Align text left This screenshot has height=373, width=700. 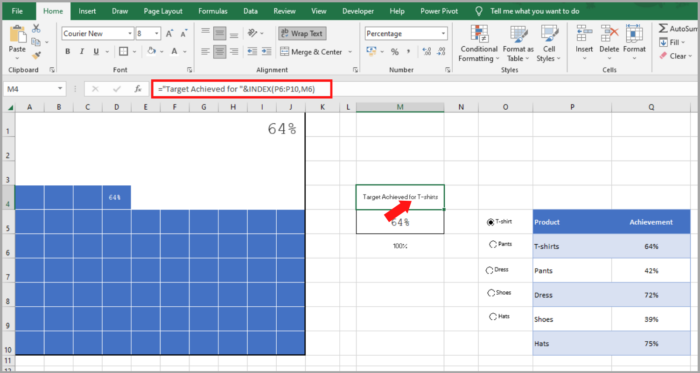coord(205,52)
